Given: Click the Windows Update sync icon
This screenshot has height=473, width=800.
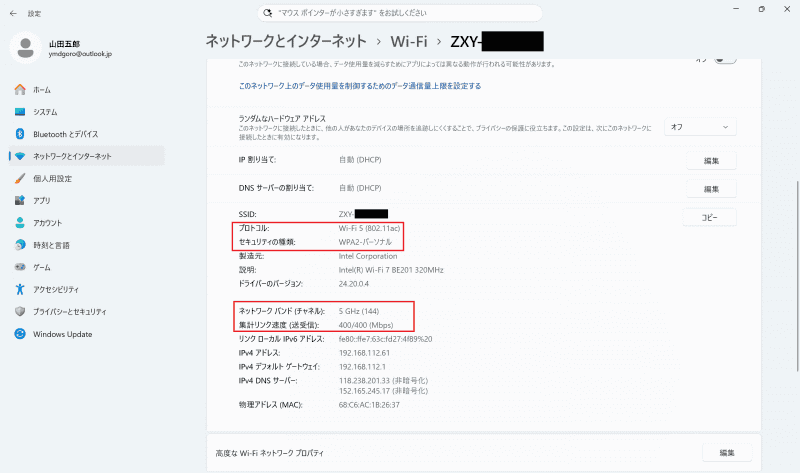Looking at the screenshot, I should click(20, 334).
